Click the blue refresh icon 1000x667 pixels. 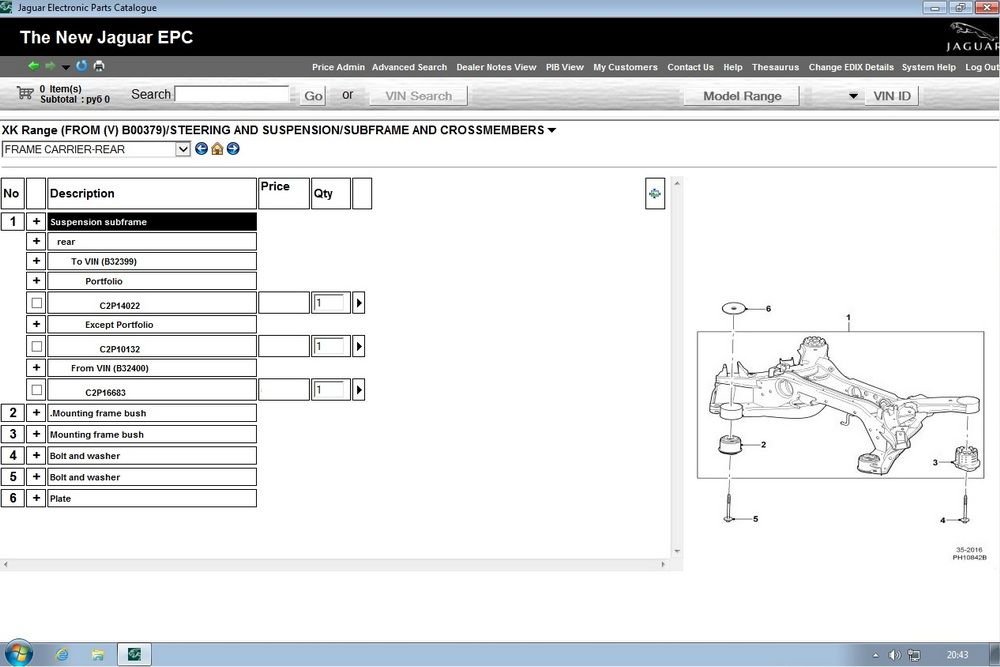tap(82, 67)
